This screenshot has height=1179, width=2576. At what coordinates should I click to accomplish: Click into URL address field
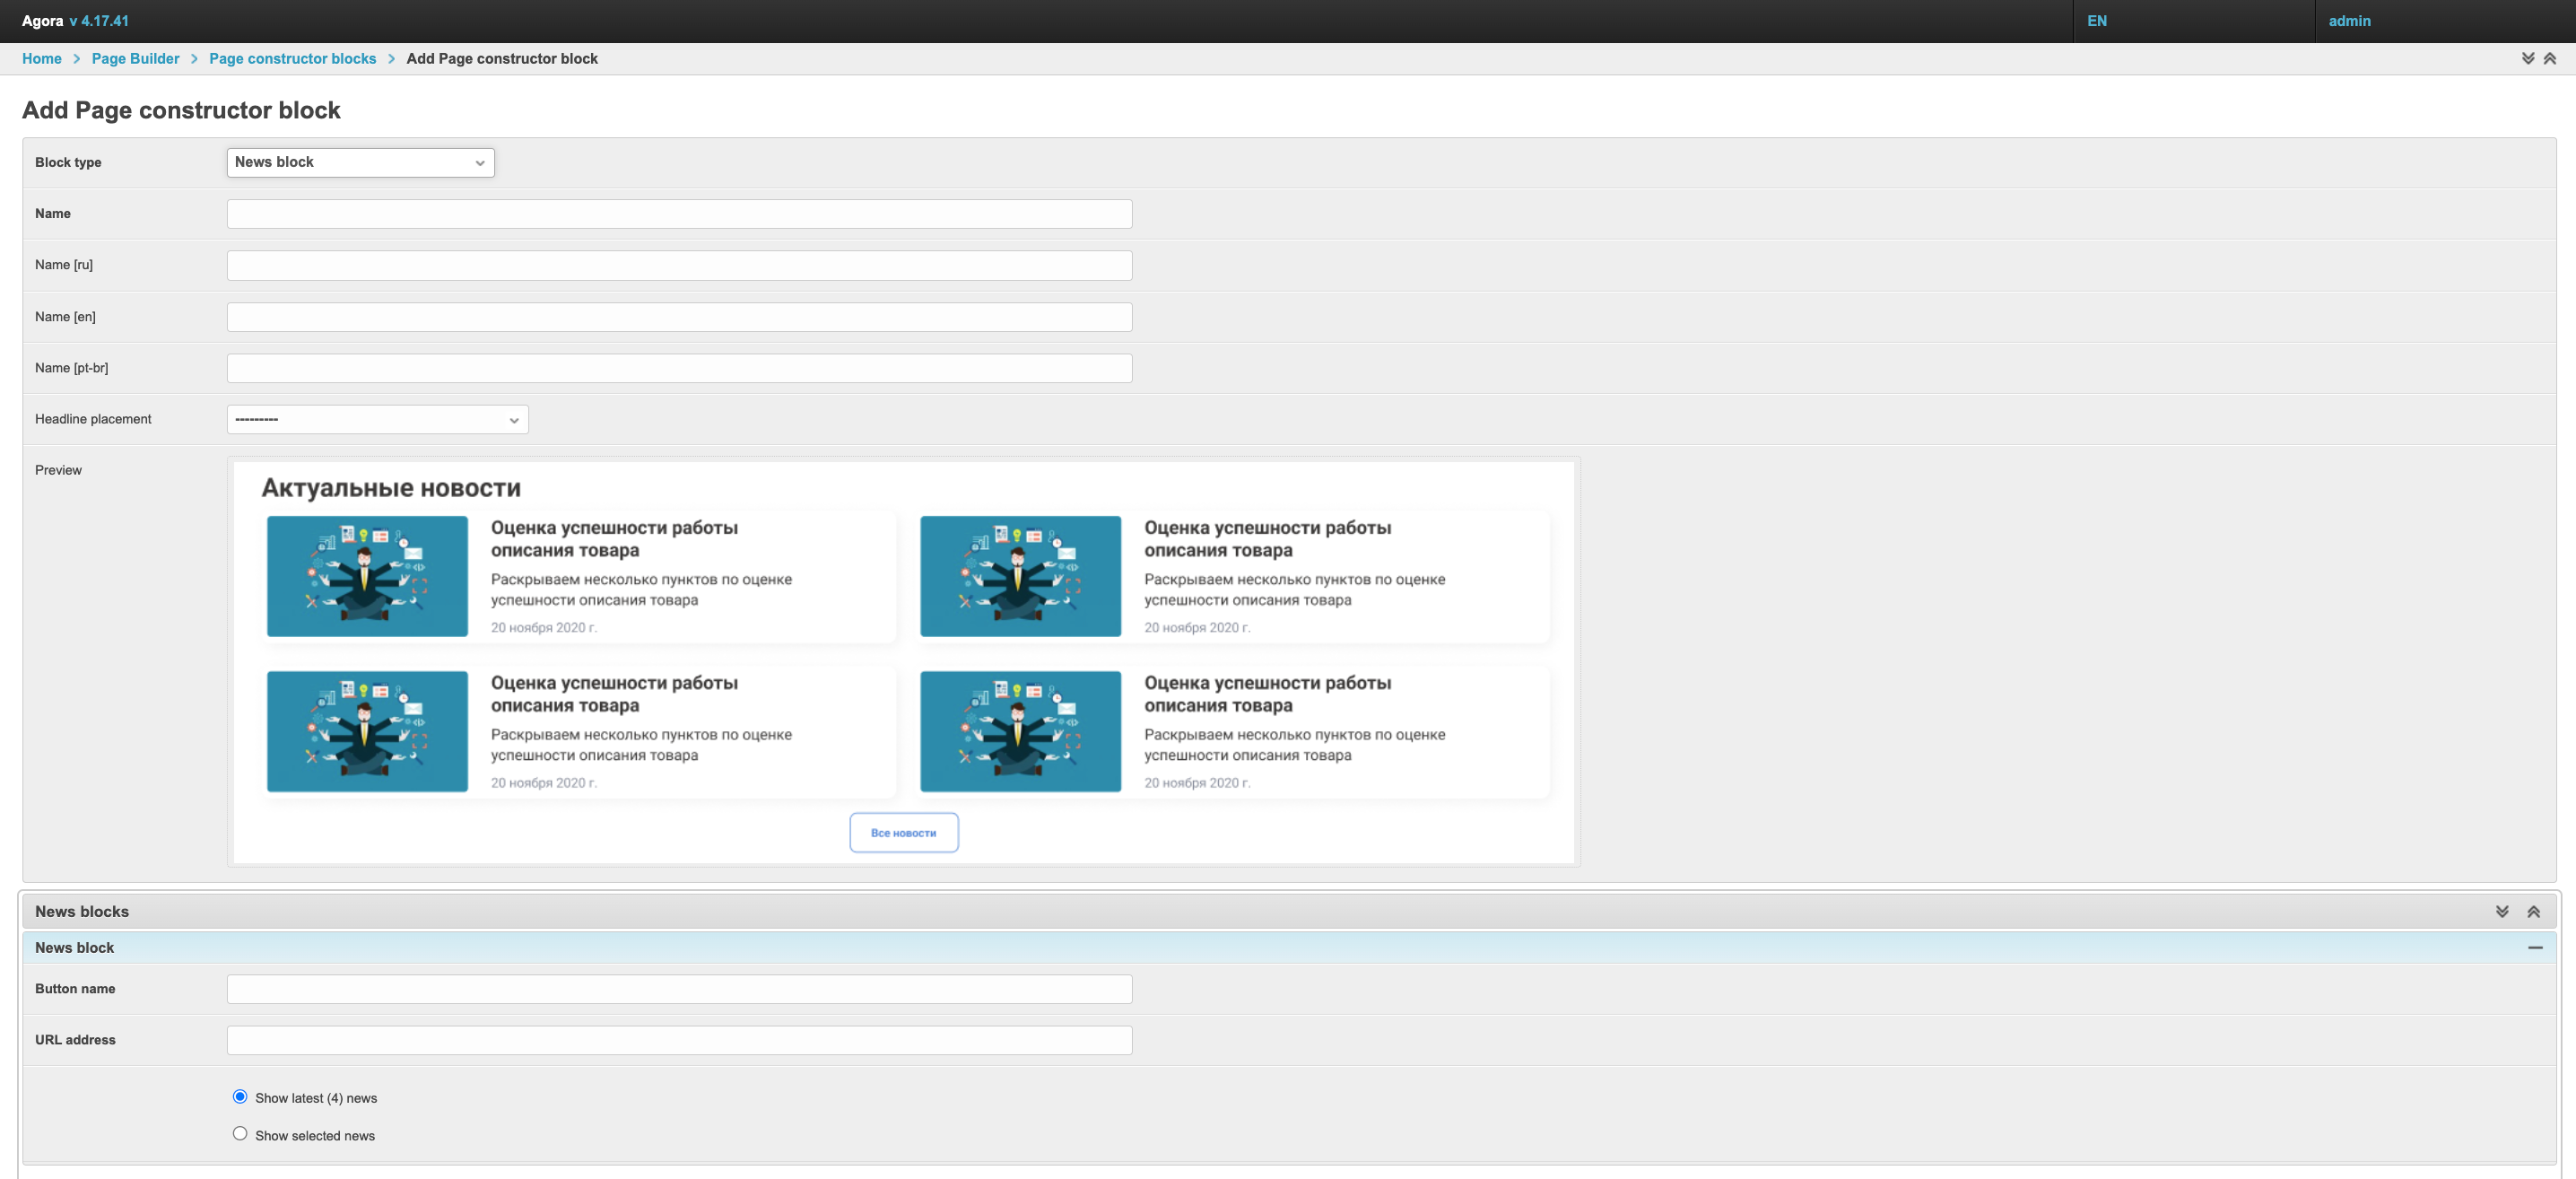[x=679, y=1040]
